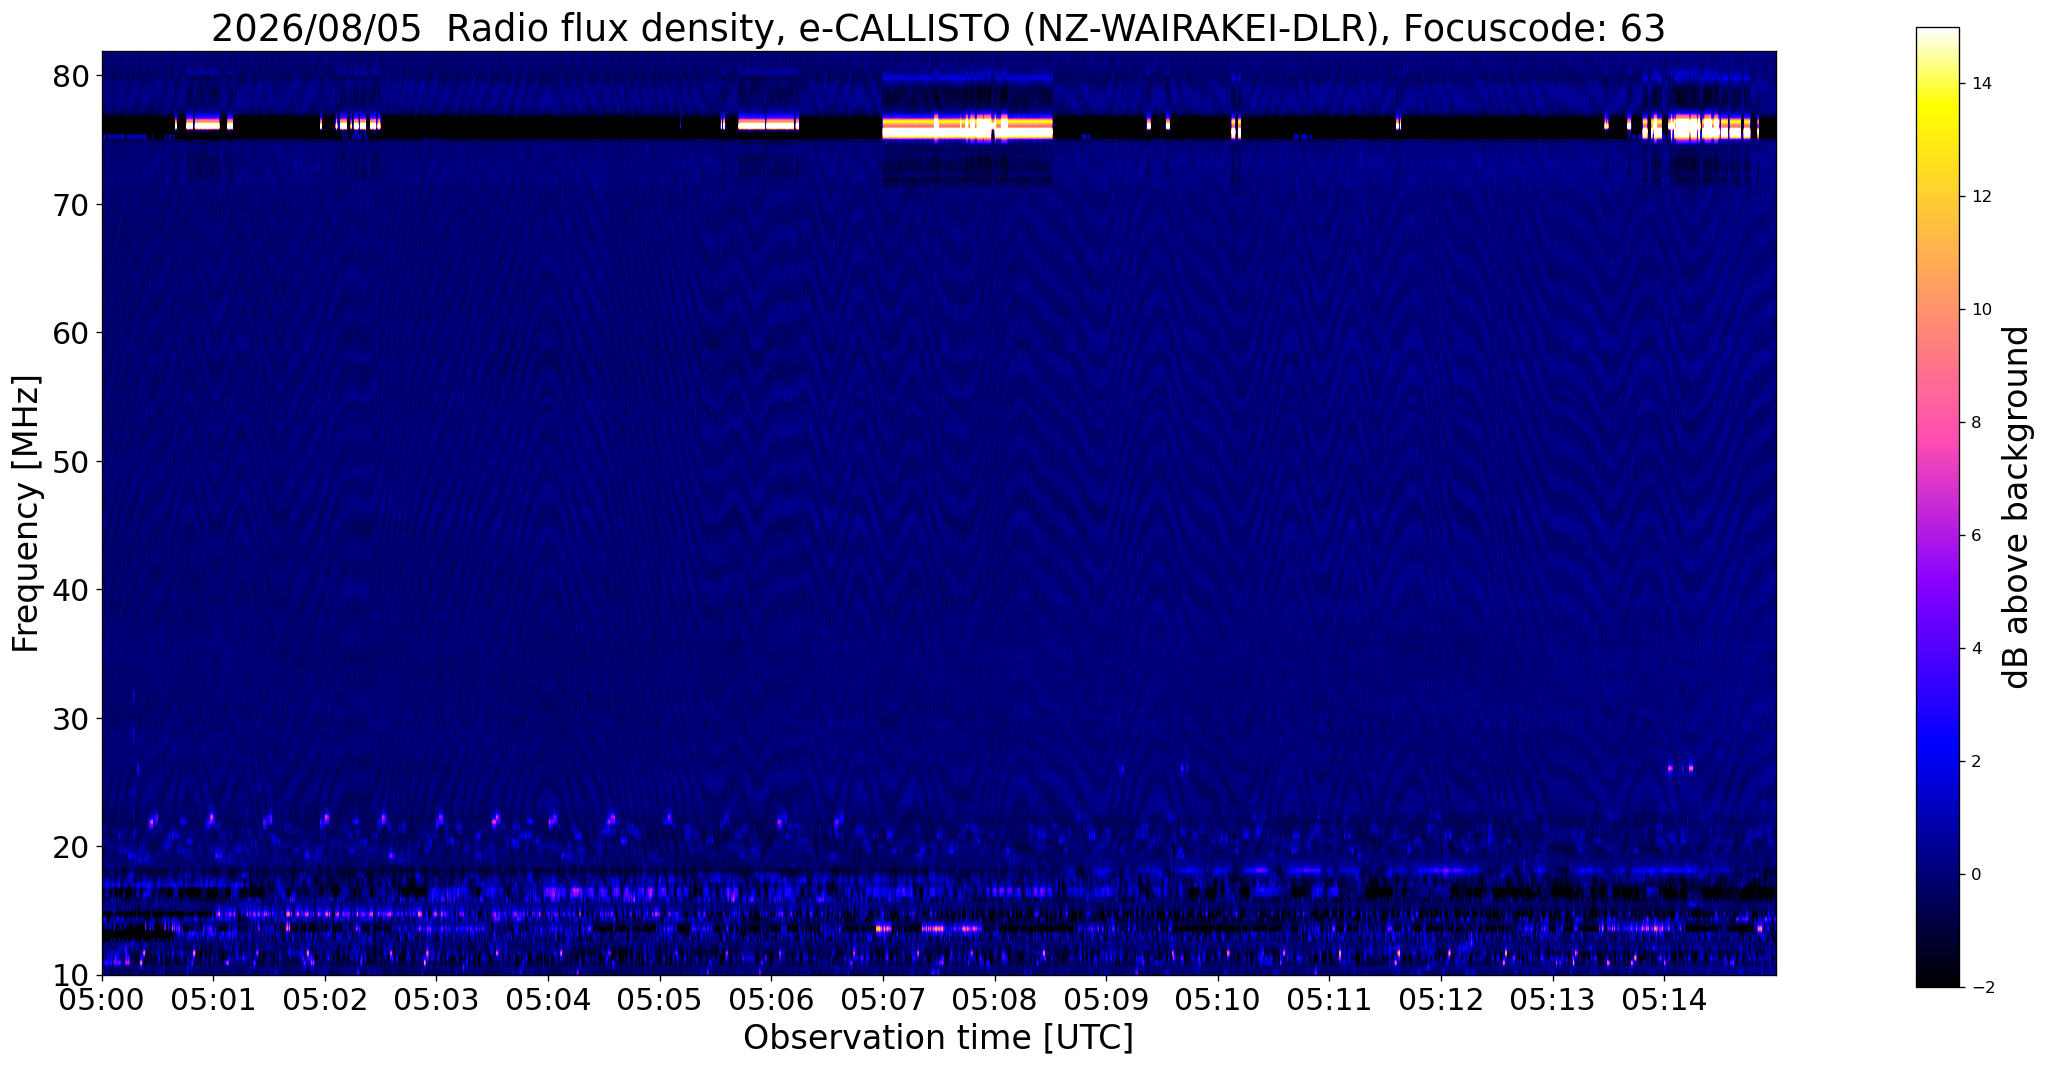This screenshot has height=1067, width=2047.
Task: Click the 60 MHz frequency tick label
Action: tap(72, 333)
